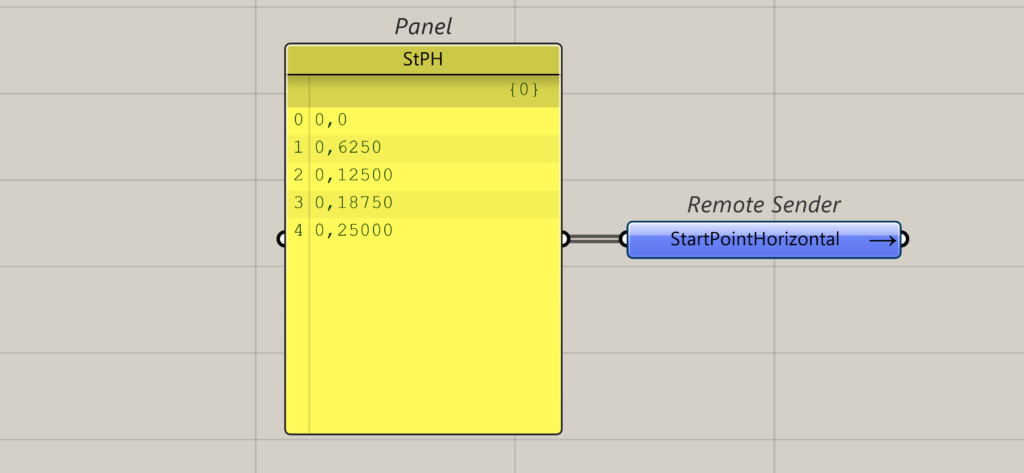Click the panel row showing 0,0
Screen dimensions: 1024x473
(331, 120)
